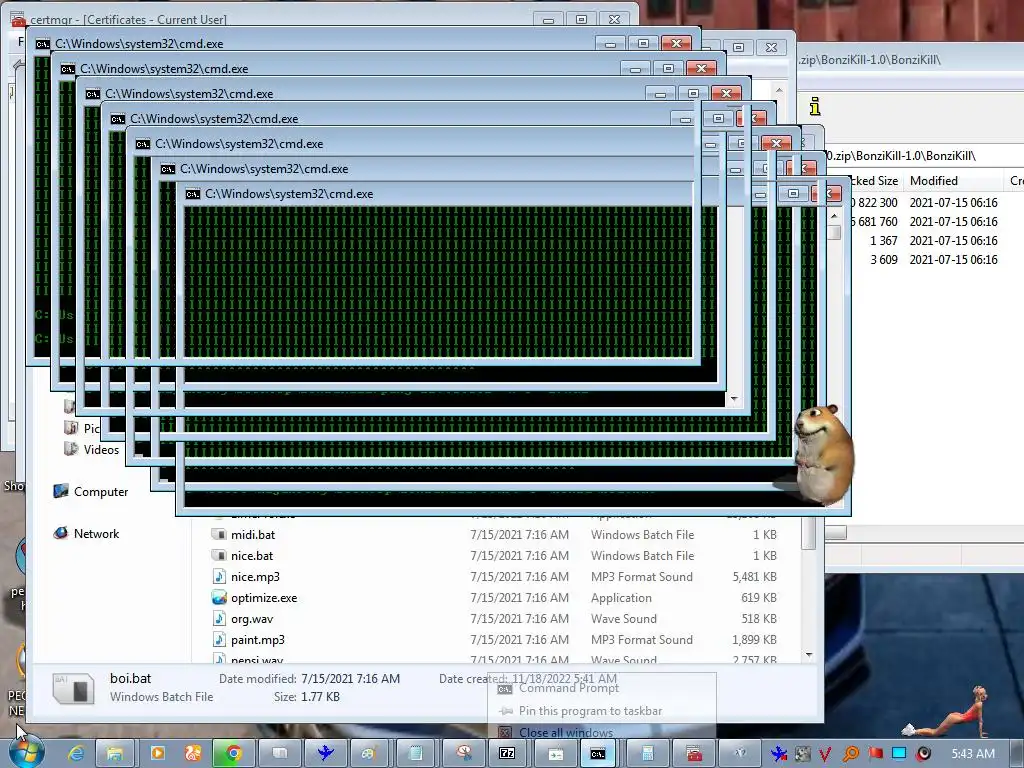Open the 7-Zip taskbar button
1024x768 pixels.
pyautogui.click(x=507, y=753)
